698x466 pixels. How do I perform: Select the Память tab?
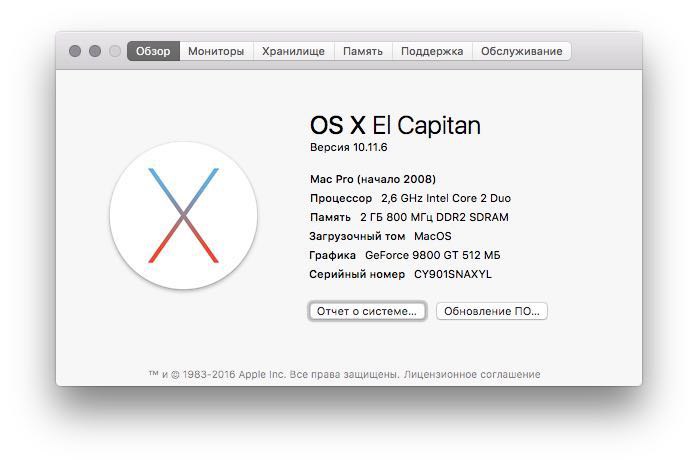pos(363,51)
